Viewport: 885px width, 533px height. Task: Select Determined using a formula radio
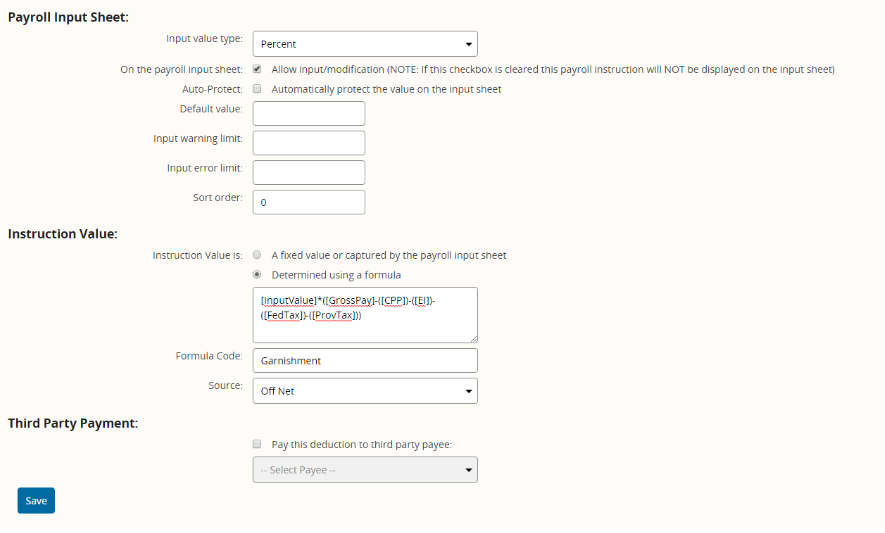(257, 275)
